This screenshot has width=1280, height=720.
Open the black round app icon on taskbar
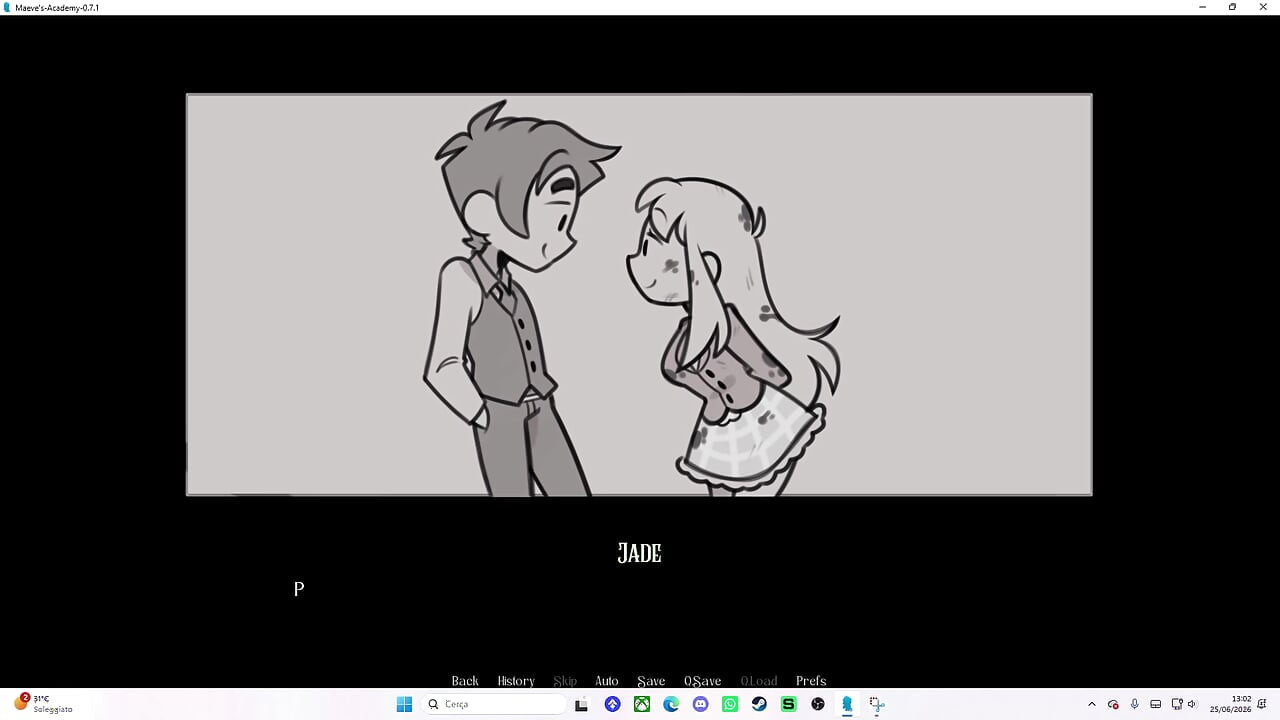point(818,704)
